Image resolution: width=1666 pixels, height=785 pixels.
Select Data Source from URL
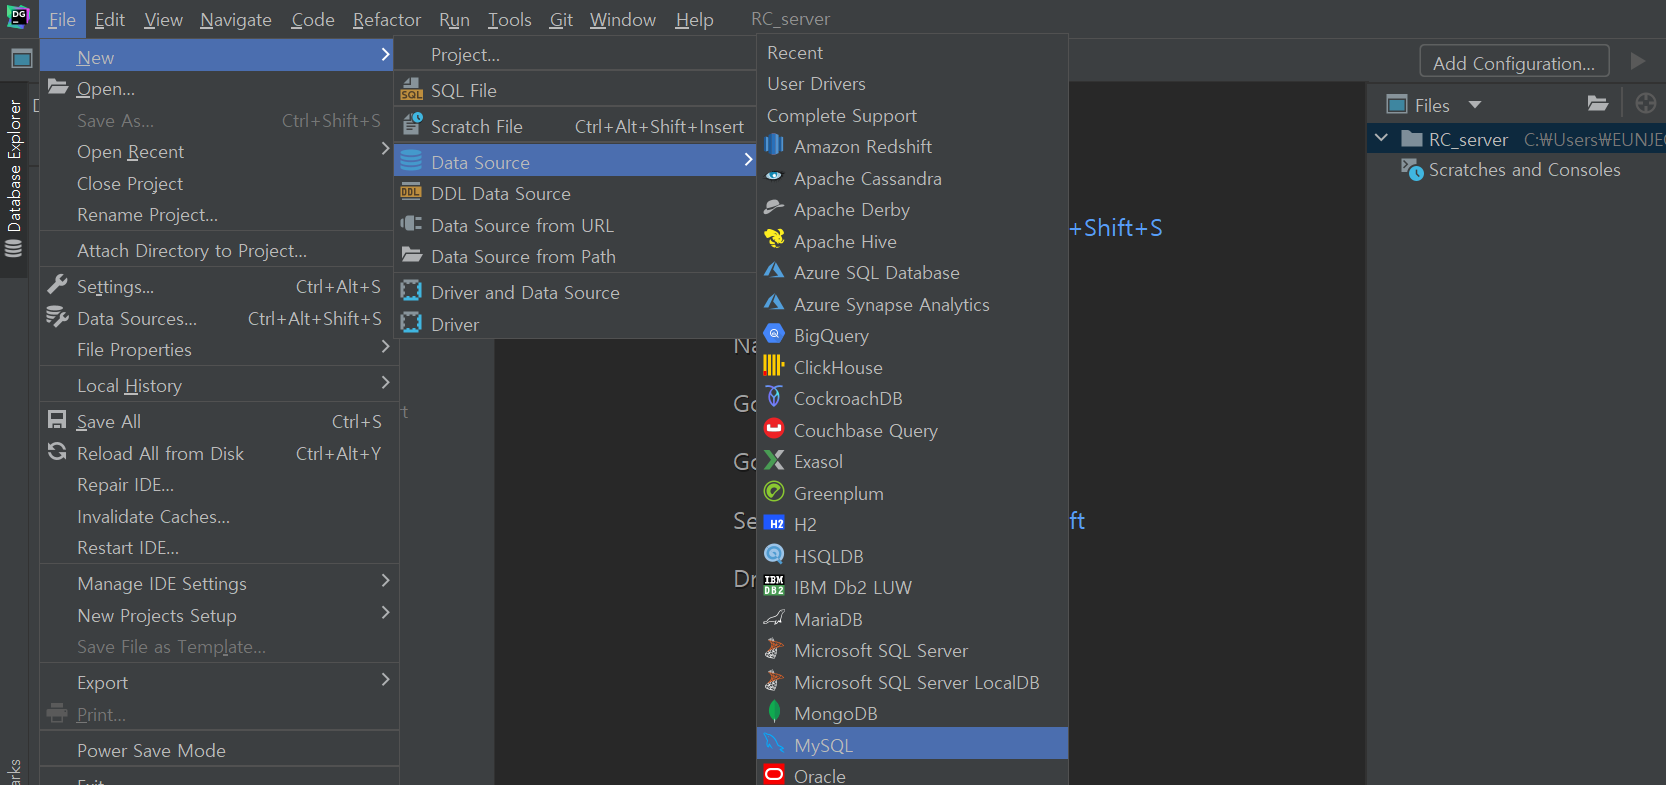coord(575,226)
